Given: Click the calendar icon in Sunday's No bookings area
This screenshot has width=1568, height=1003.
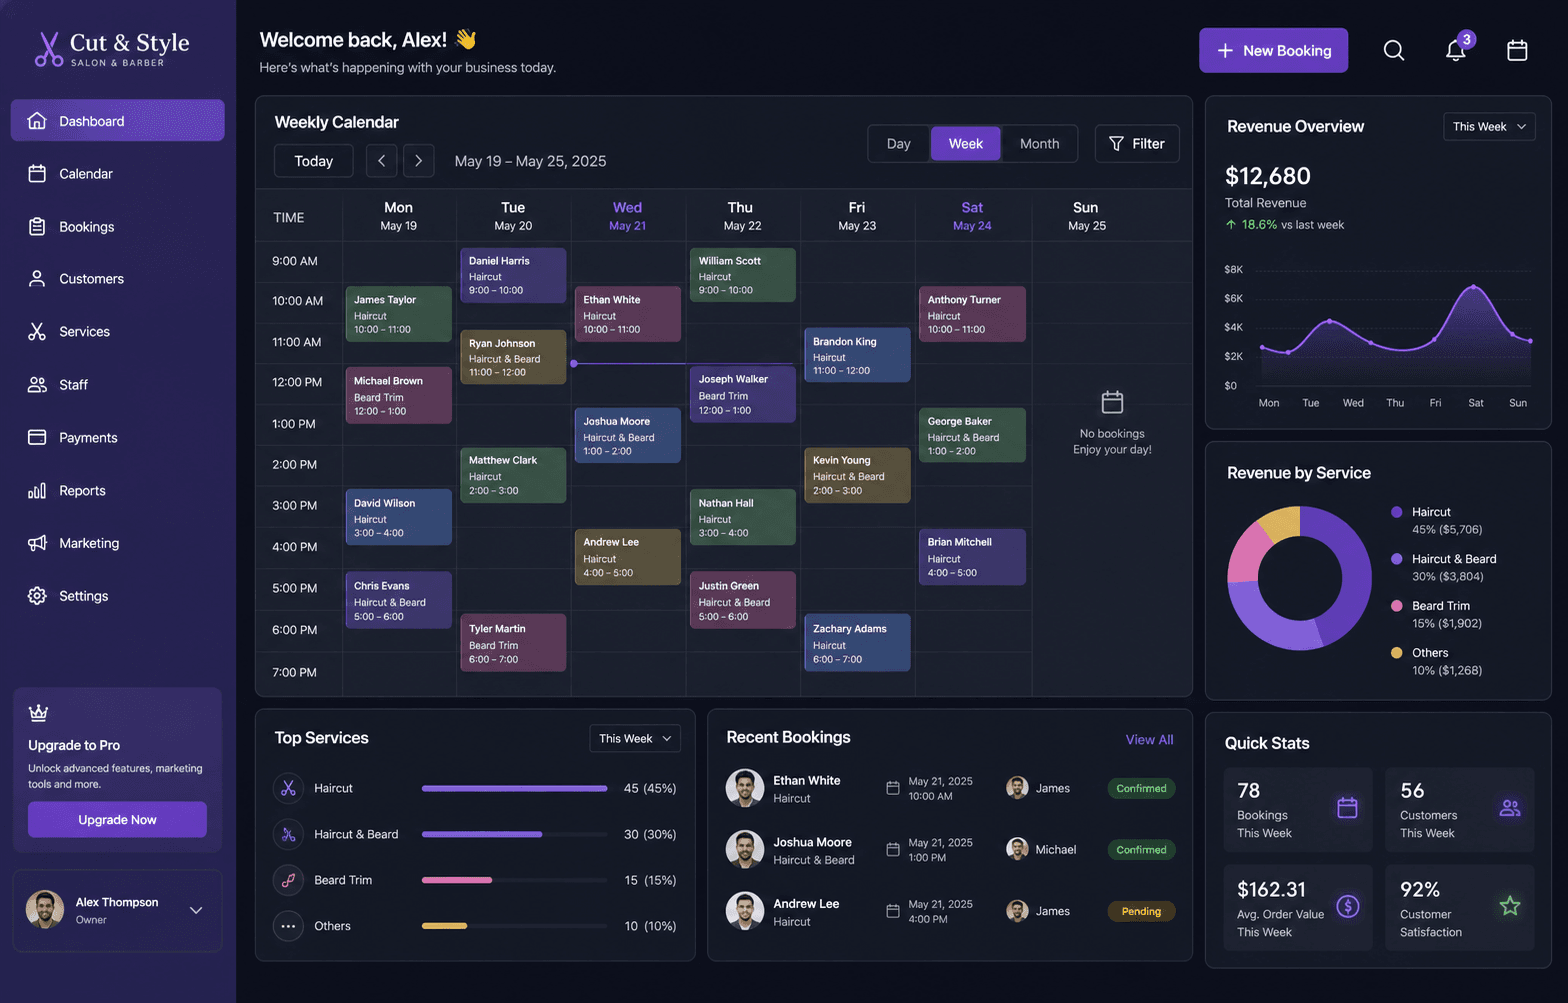Looking at the screenshot, I should 1112,402.
